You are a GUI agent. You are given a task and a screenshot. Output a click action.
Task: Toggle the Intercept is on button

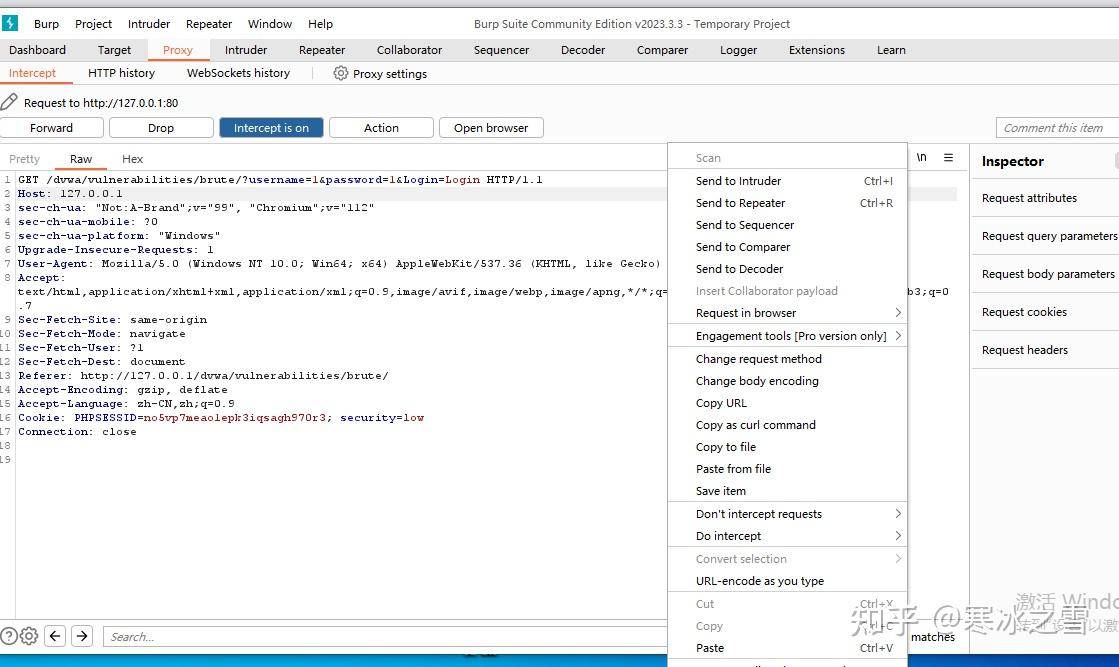click(271, 128)
